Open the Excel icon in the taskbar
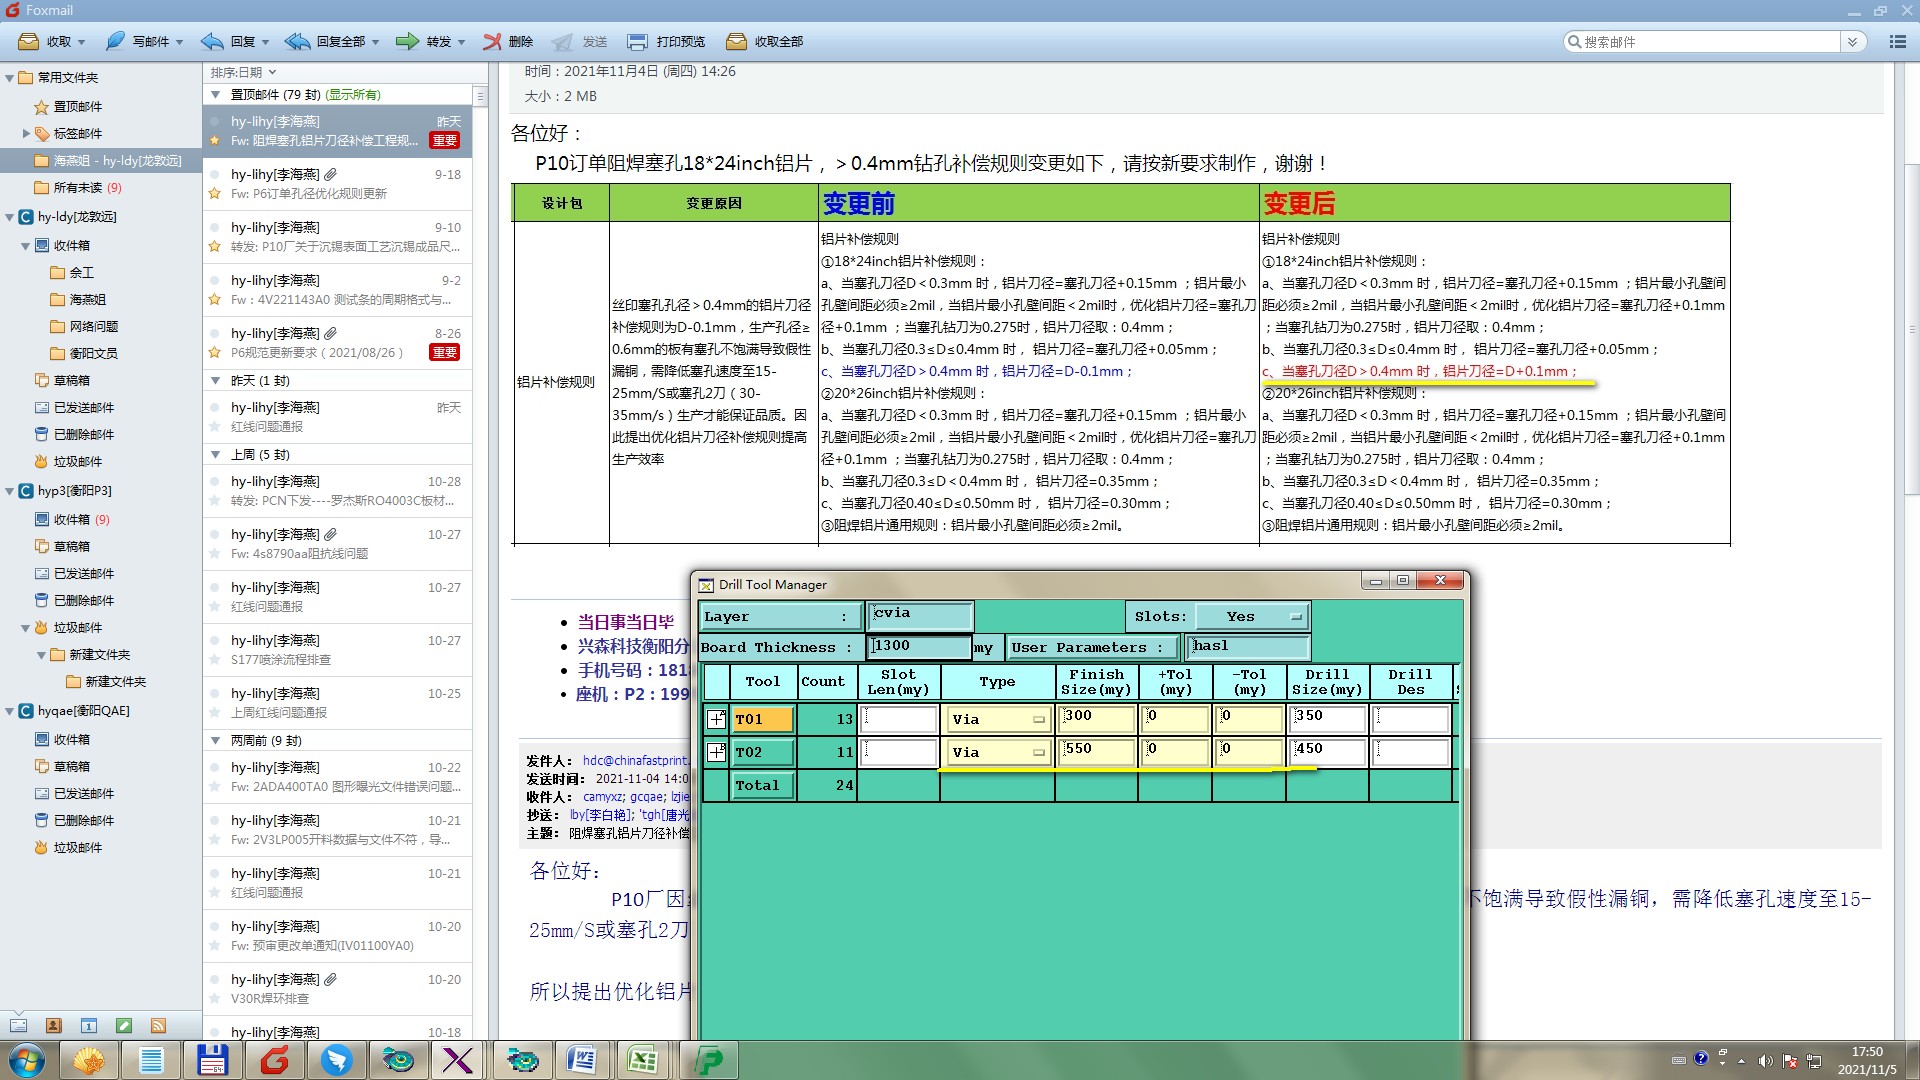The image size is (1920, 1080). [642, 1059]
